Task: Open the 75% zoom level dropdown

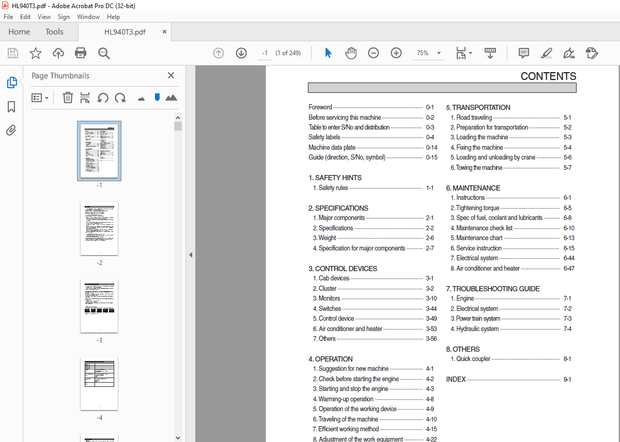Action: (429, 53)
